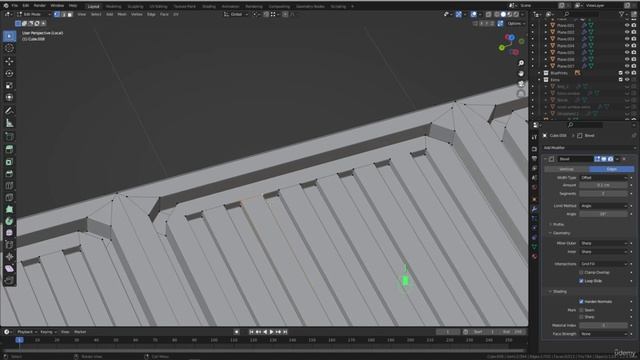Open the Intersections dropdown
Screen dimensions: 640x360
tap(604, 264)
